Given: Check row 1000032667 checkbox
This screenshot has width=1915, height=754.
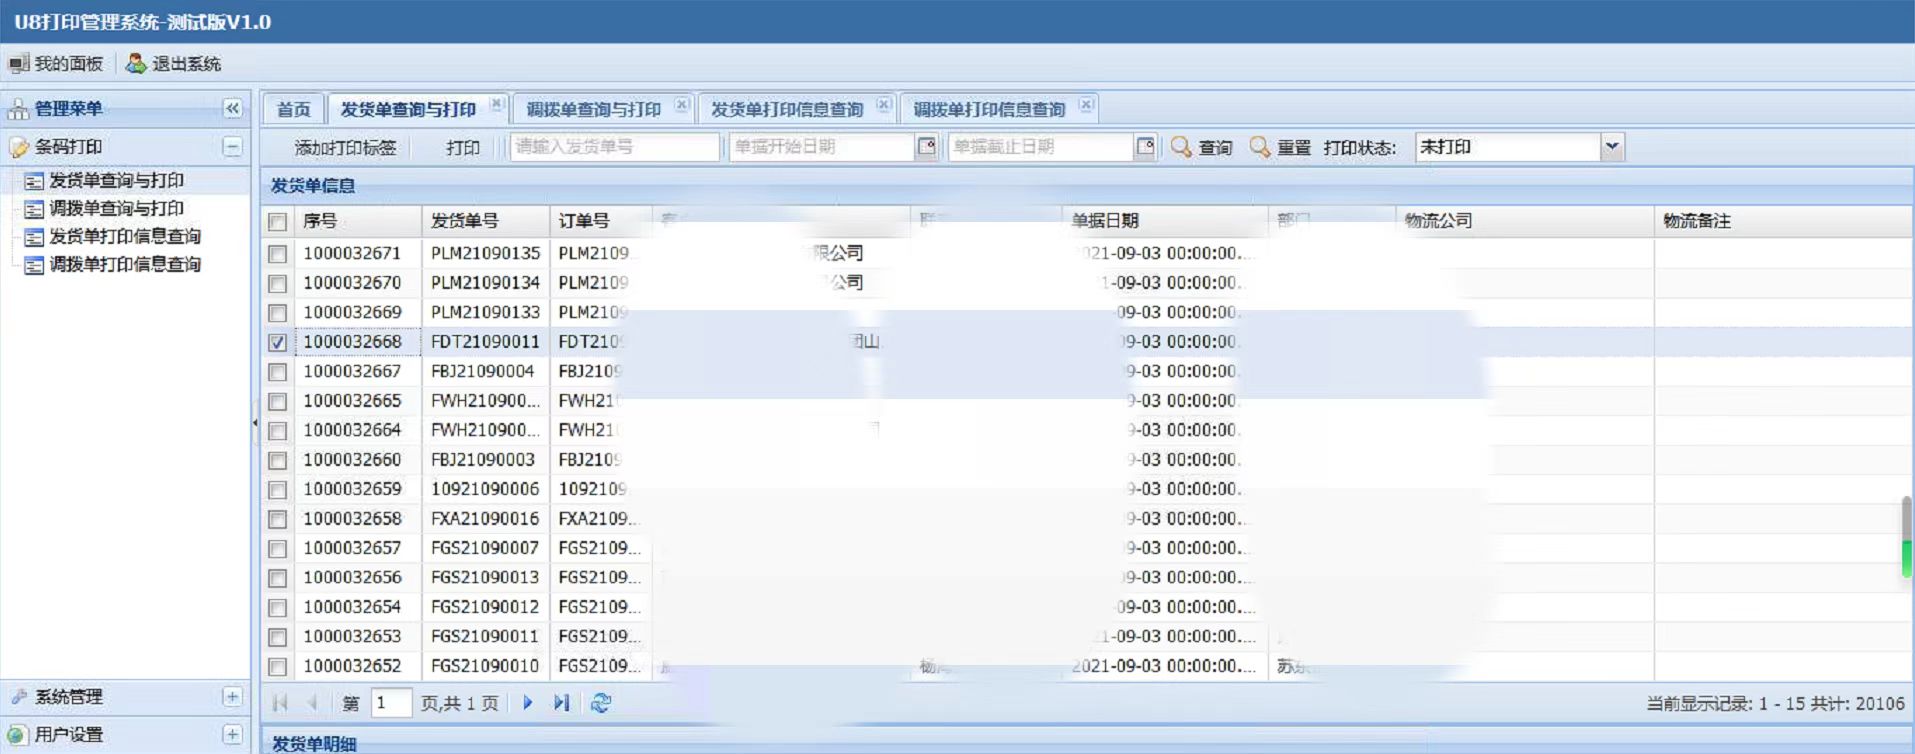Looking at the screenshot, I should [x=277, y=372].
